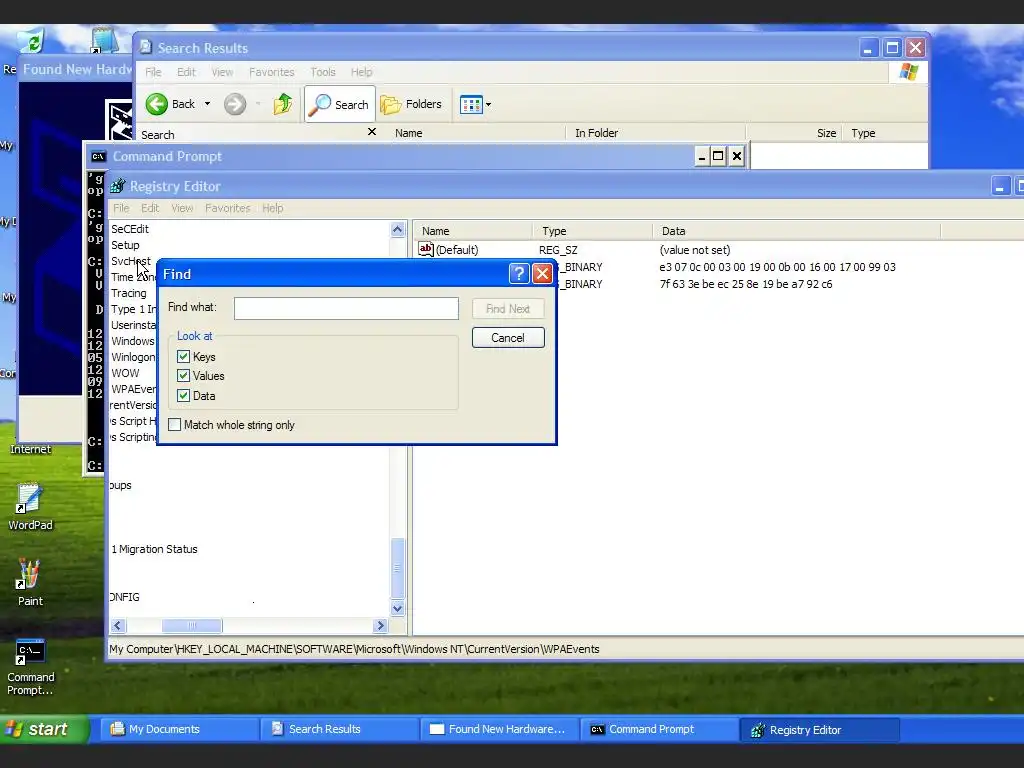
Task: Select the WOW registry key
Action: [x=125, y=373]
